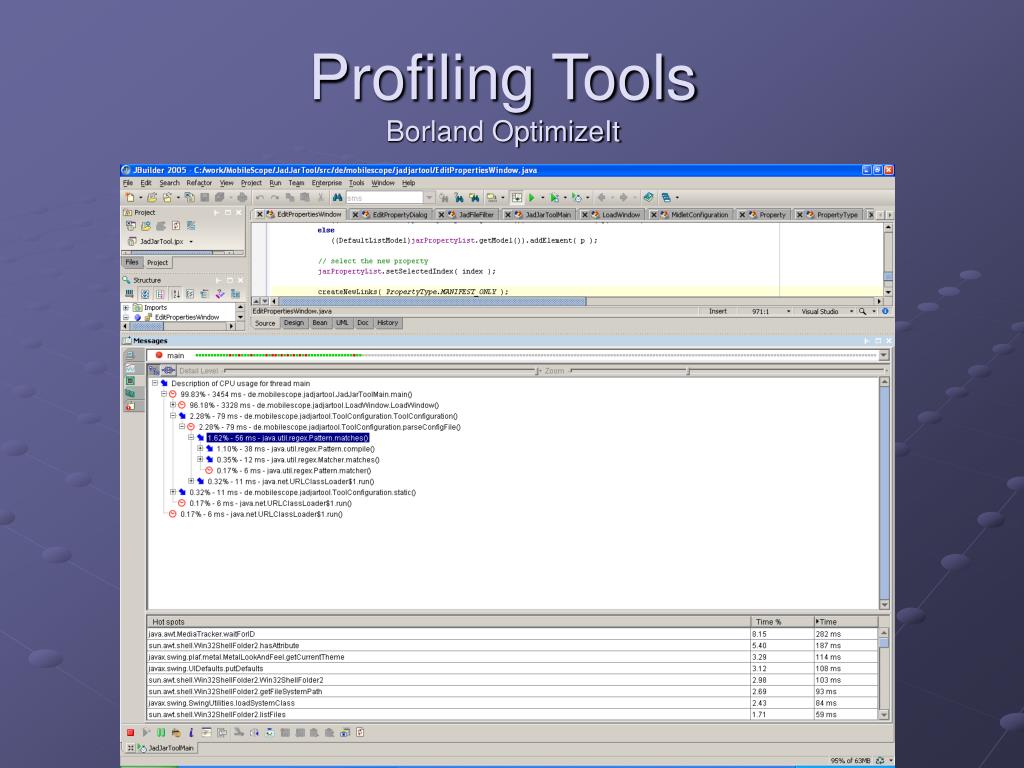1024x768 pixels.
Task: Click the snapshot camera icon in profiler toolbar
Action: pos(345,733)
